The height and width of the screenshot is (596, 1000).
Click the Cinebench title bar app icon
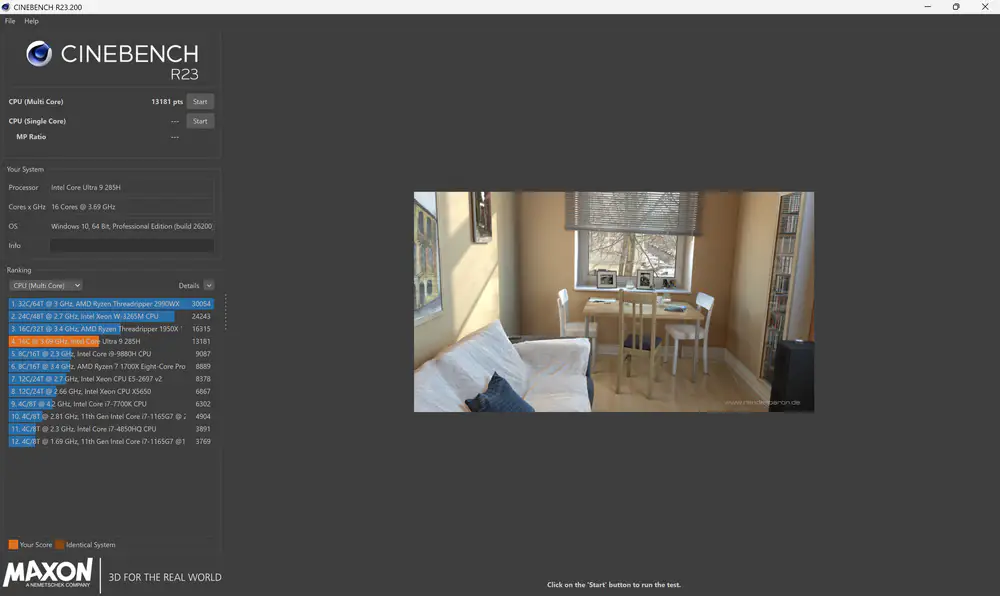tap(6, 7)
